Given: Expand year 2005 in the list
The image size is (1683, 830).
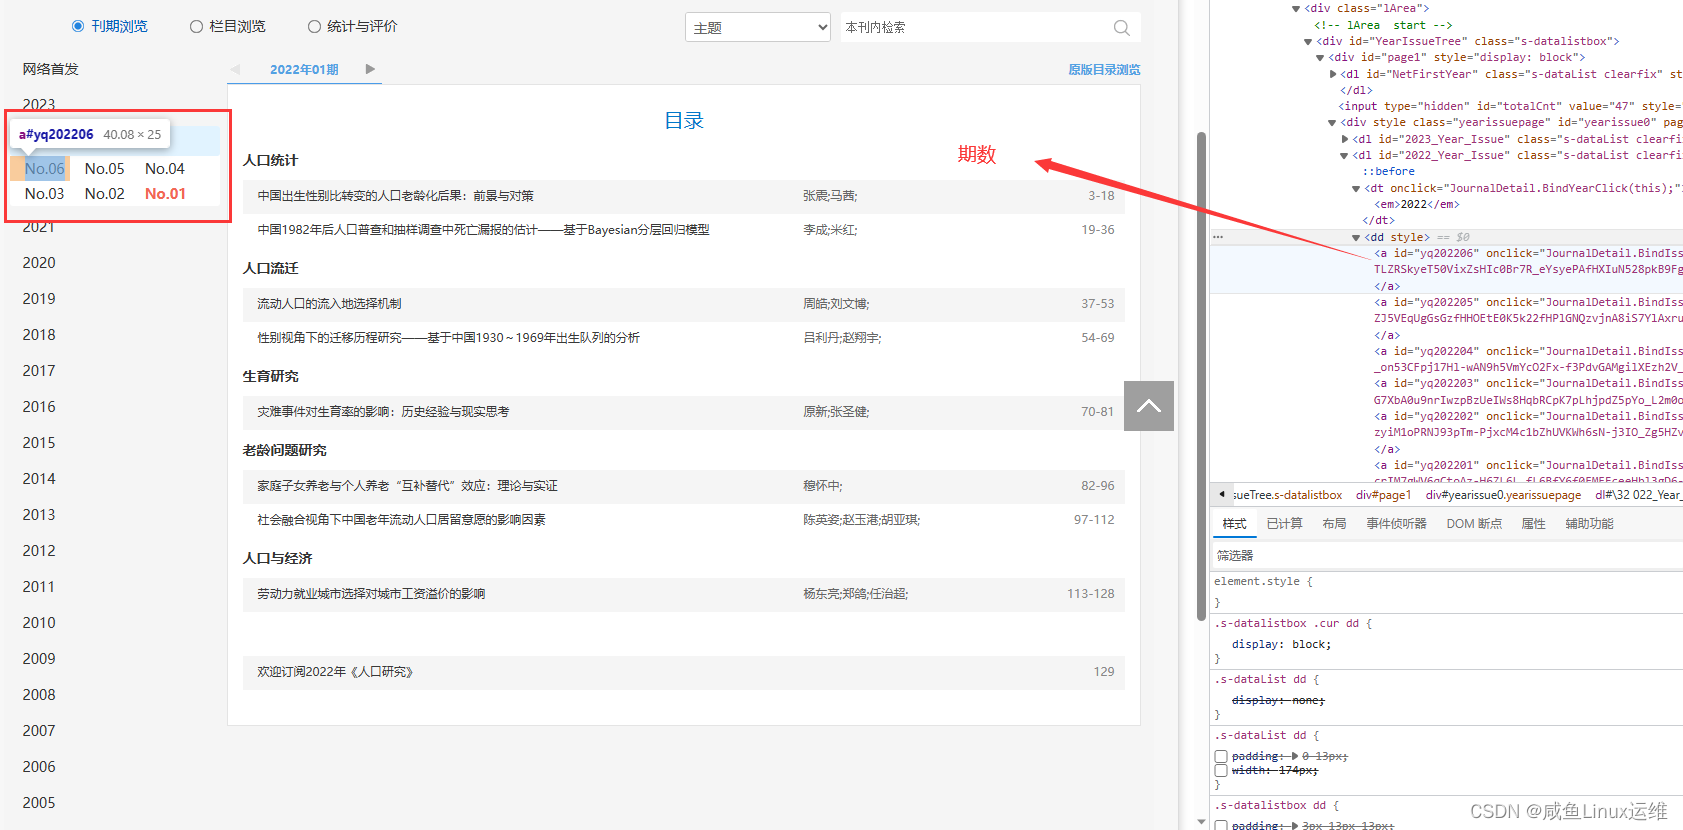Looking at the screenshot, I should [39, 803].
